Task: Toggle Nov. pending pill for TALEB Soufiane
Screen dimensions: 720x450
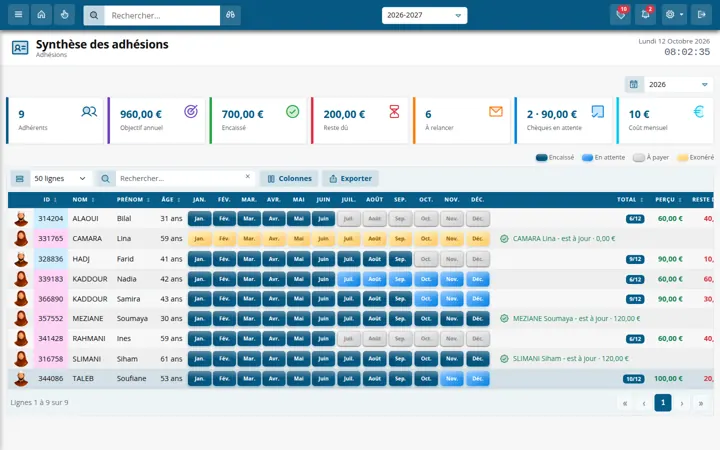Action: click(452, 379)
